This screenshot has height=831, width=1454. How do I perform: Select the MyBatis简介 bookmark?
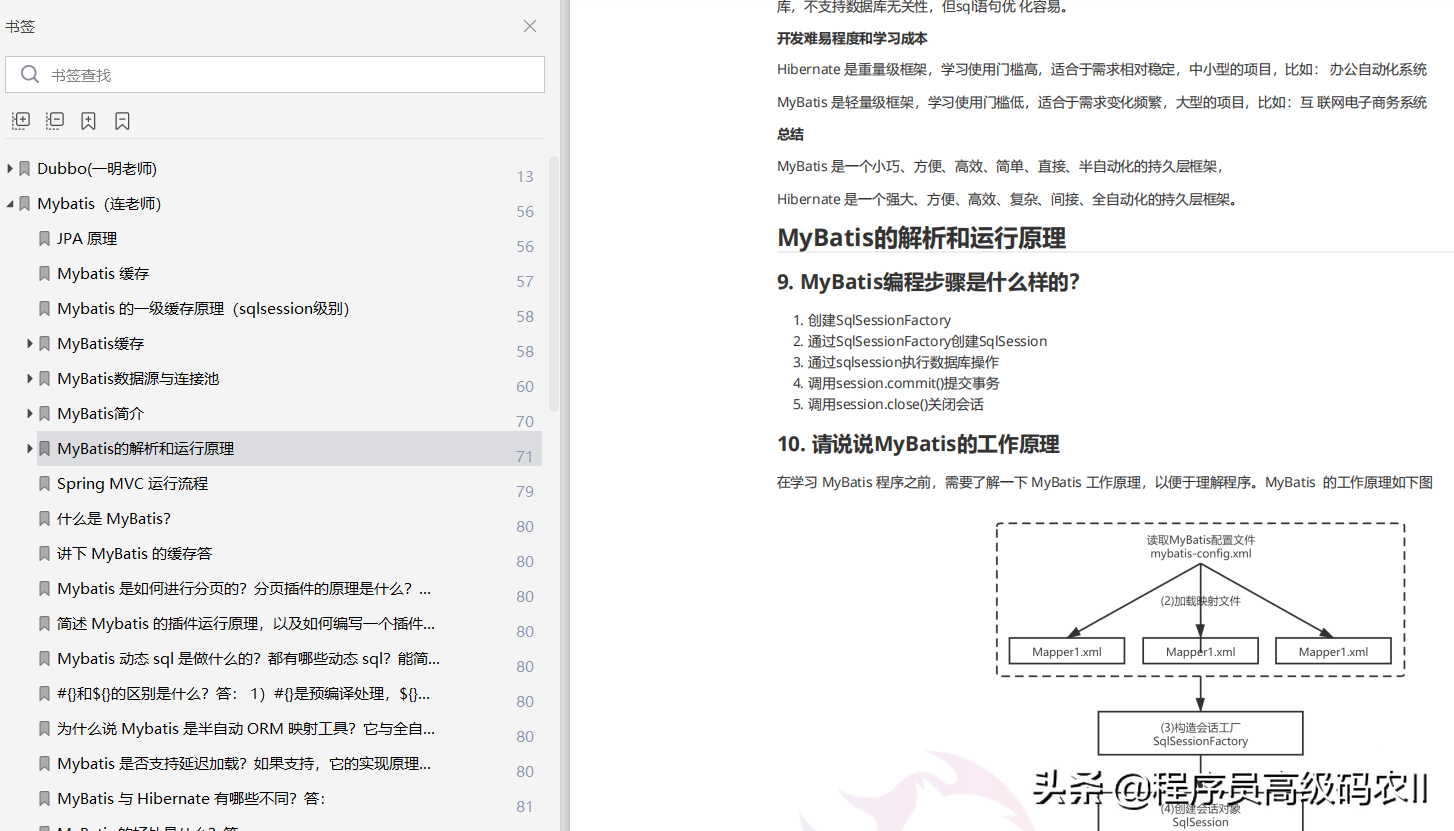pyautogui.click(x=101, y=414)
